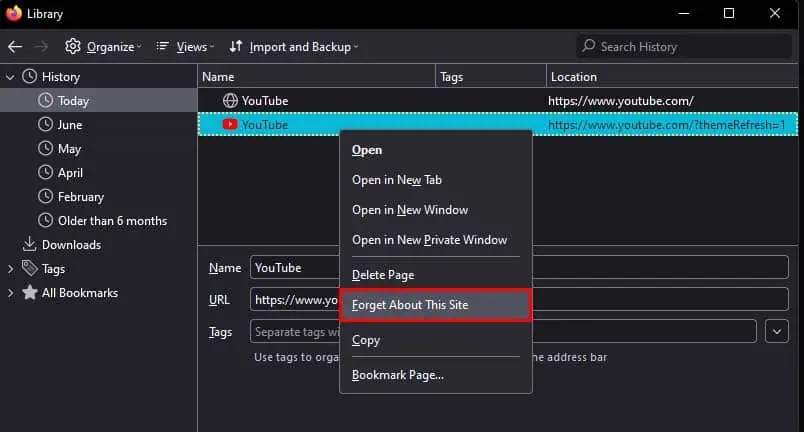Sort by the Location column header
The height and width of the screenshot is (432, 804).
[x=672, y=77]
